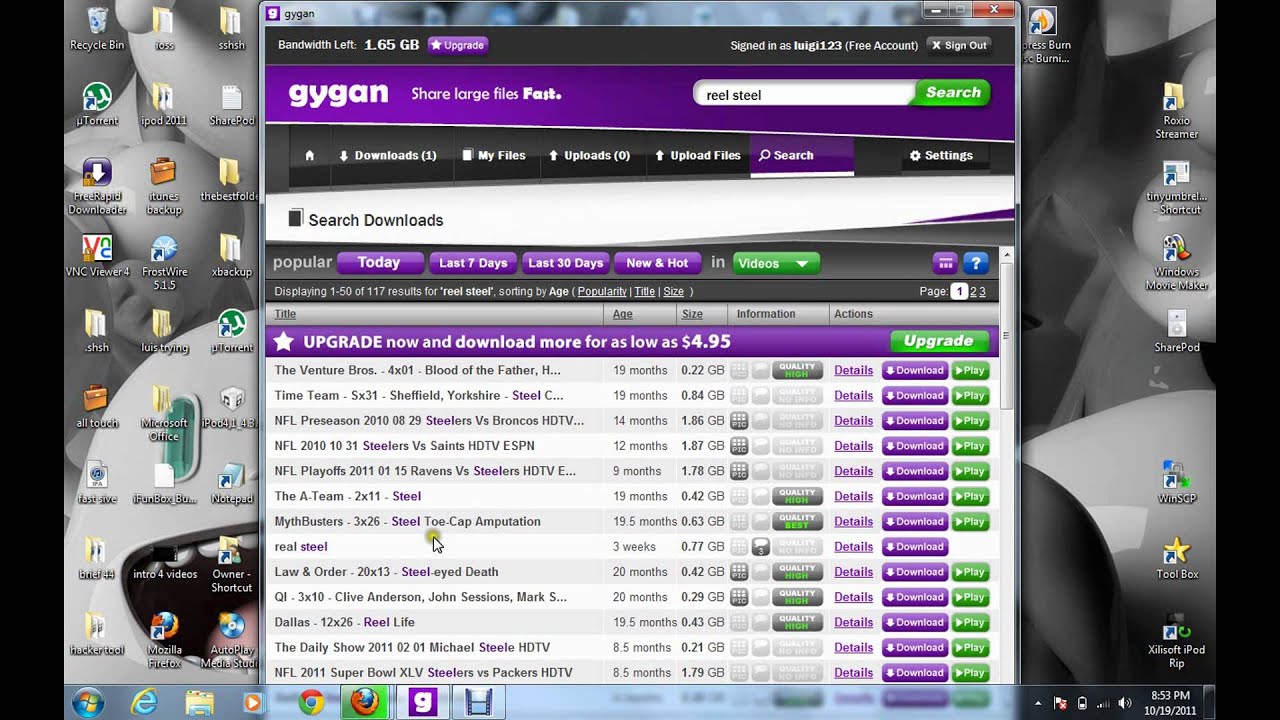Image resolution: width=1280 pixels, height=720 pixels.
Task: Open the blue help question mark icon
Action: pos(976,263)
